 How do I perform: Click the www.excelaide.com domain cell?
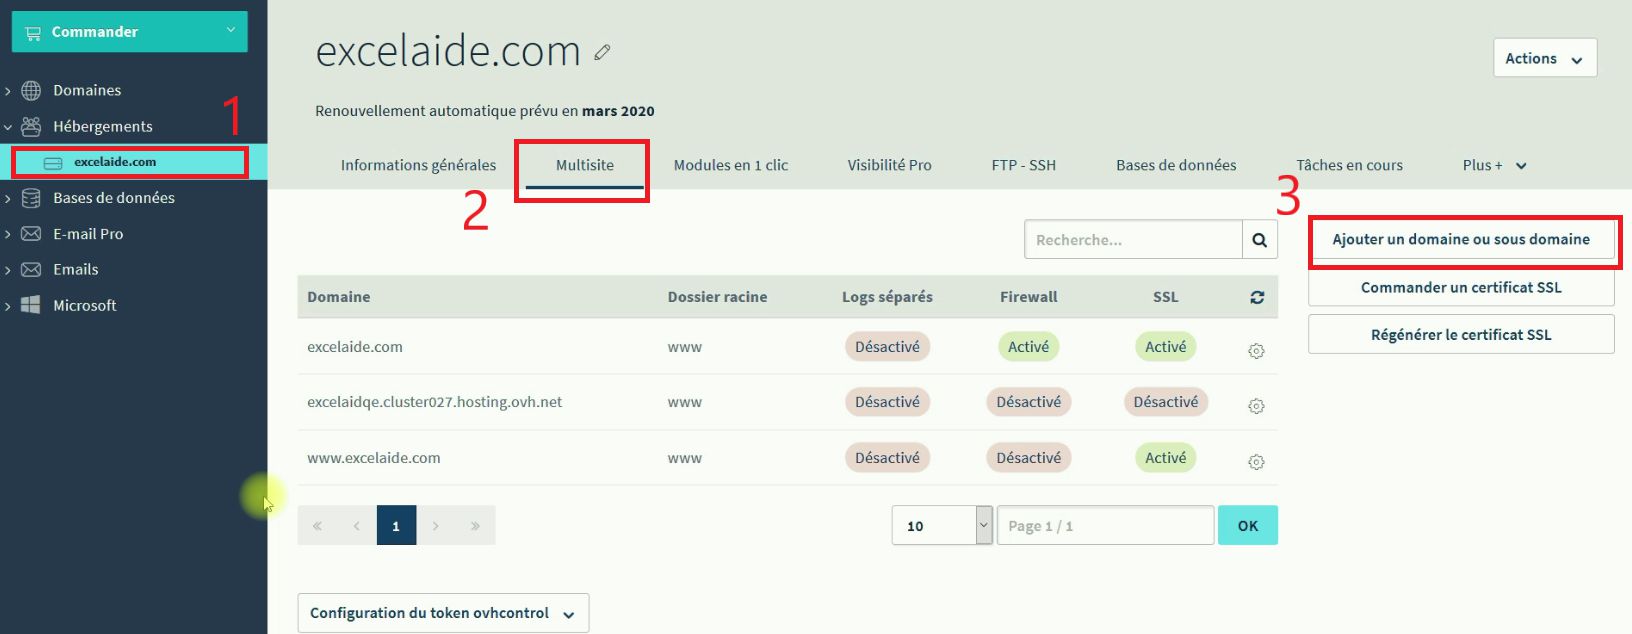[x=374, y=458]
